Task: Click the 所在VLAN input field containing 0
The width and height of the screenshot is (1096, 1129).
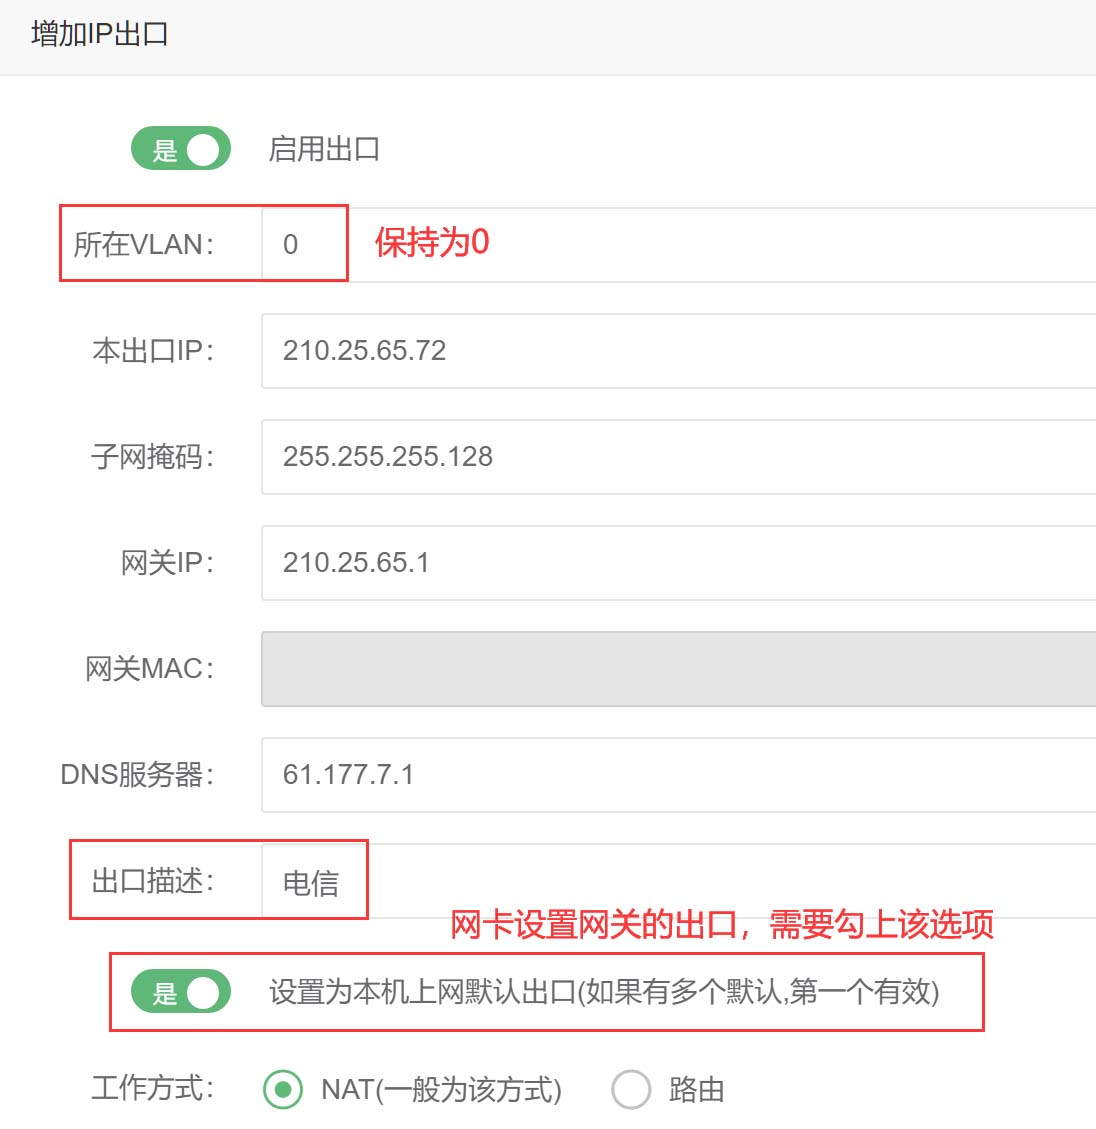Action: point(678,245)
